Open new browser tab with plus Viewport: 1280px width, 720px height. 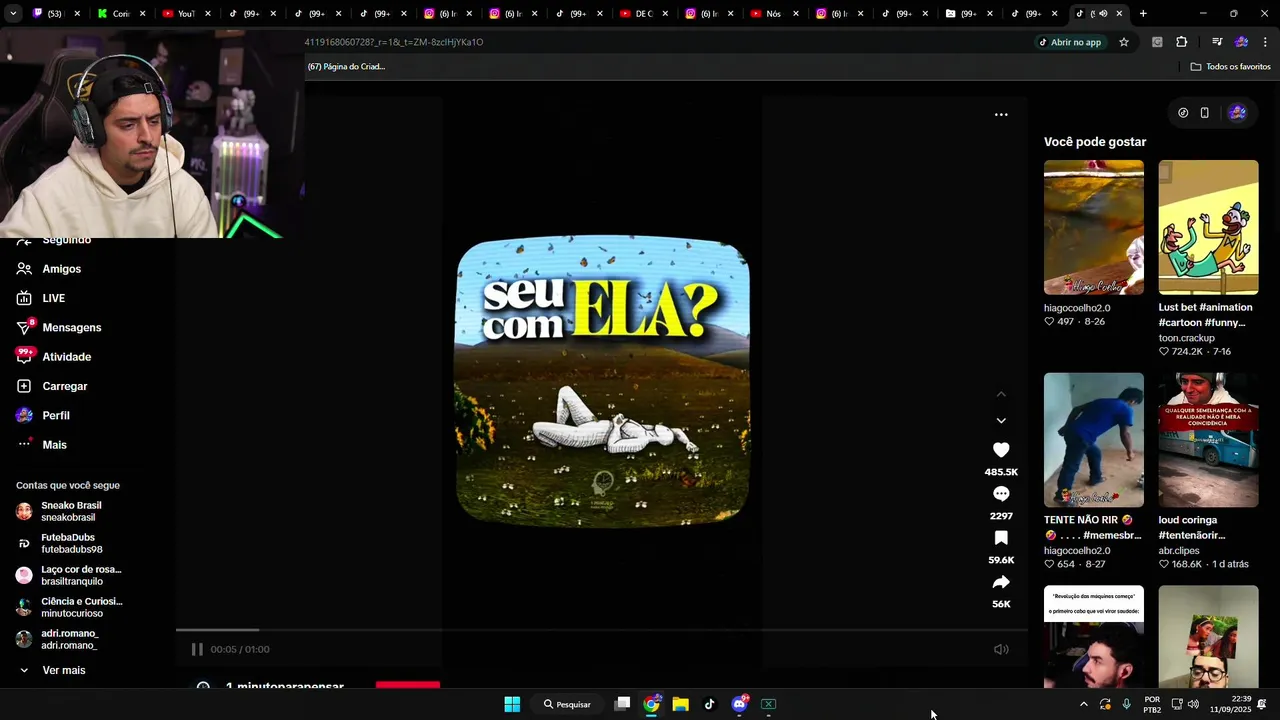coord(1143,14)
